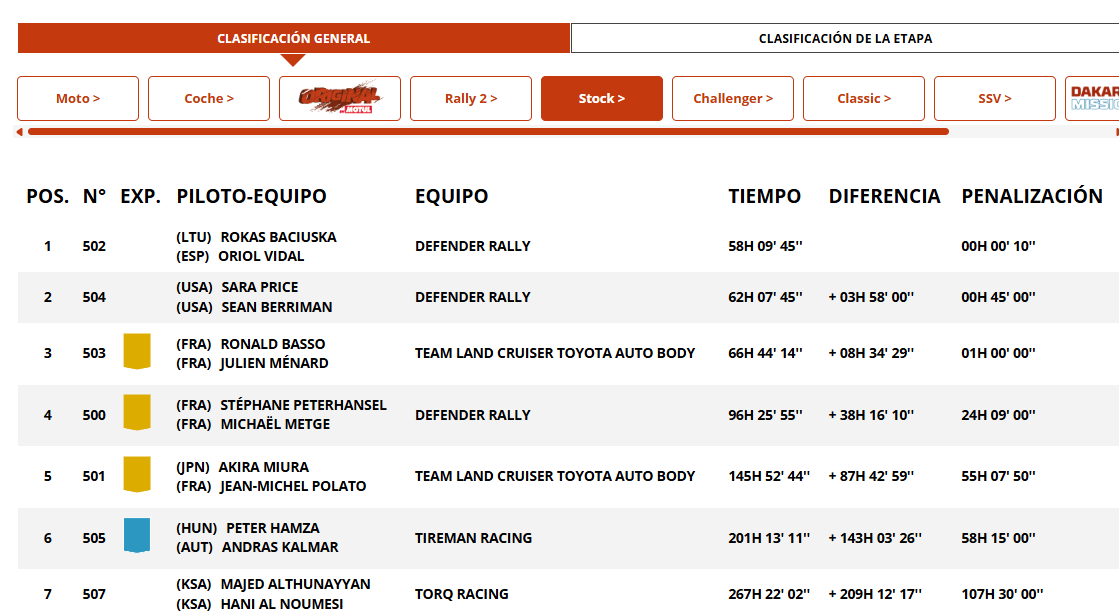Image resolution: width=1119 pixels, height=614 pixels.
Task: Click the EQUIPO column header
Action: [452, 196]
